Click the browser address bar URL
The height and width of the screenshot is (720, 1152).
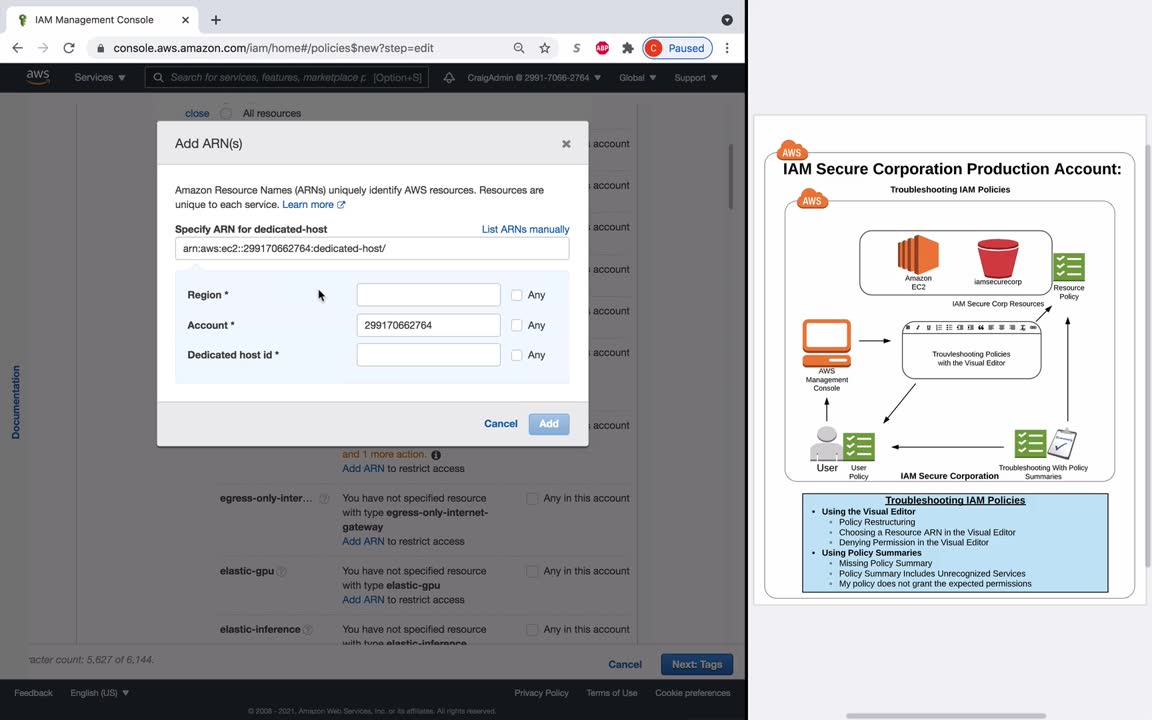[273, 48]
